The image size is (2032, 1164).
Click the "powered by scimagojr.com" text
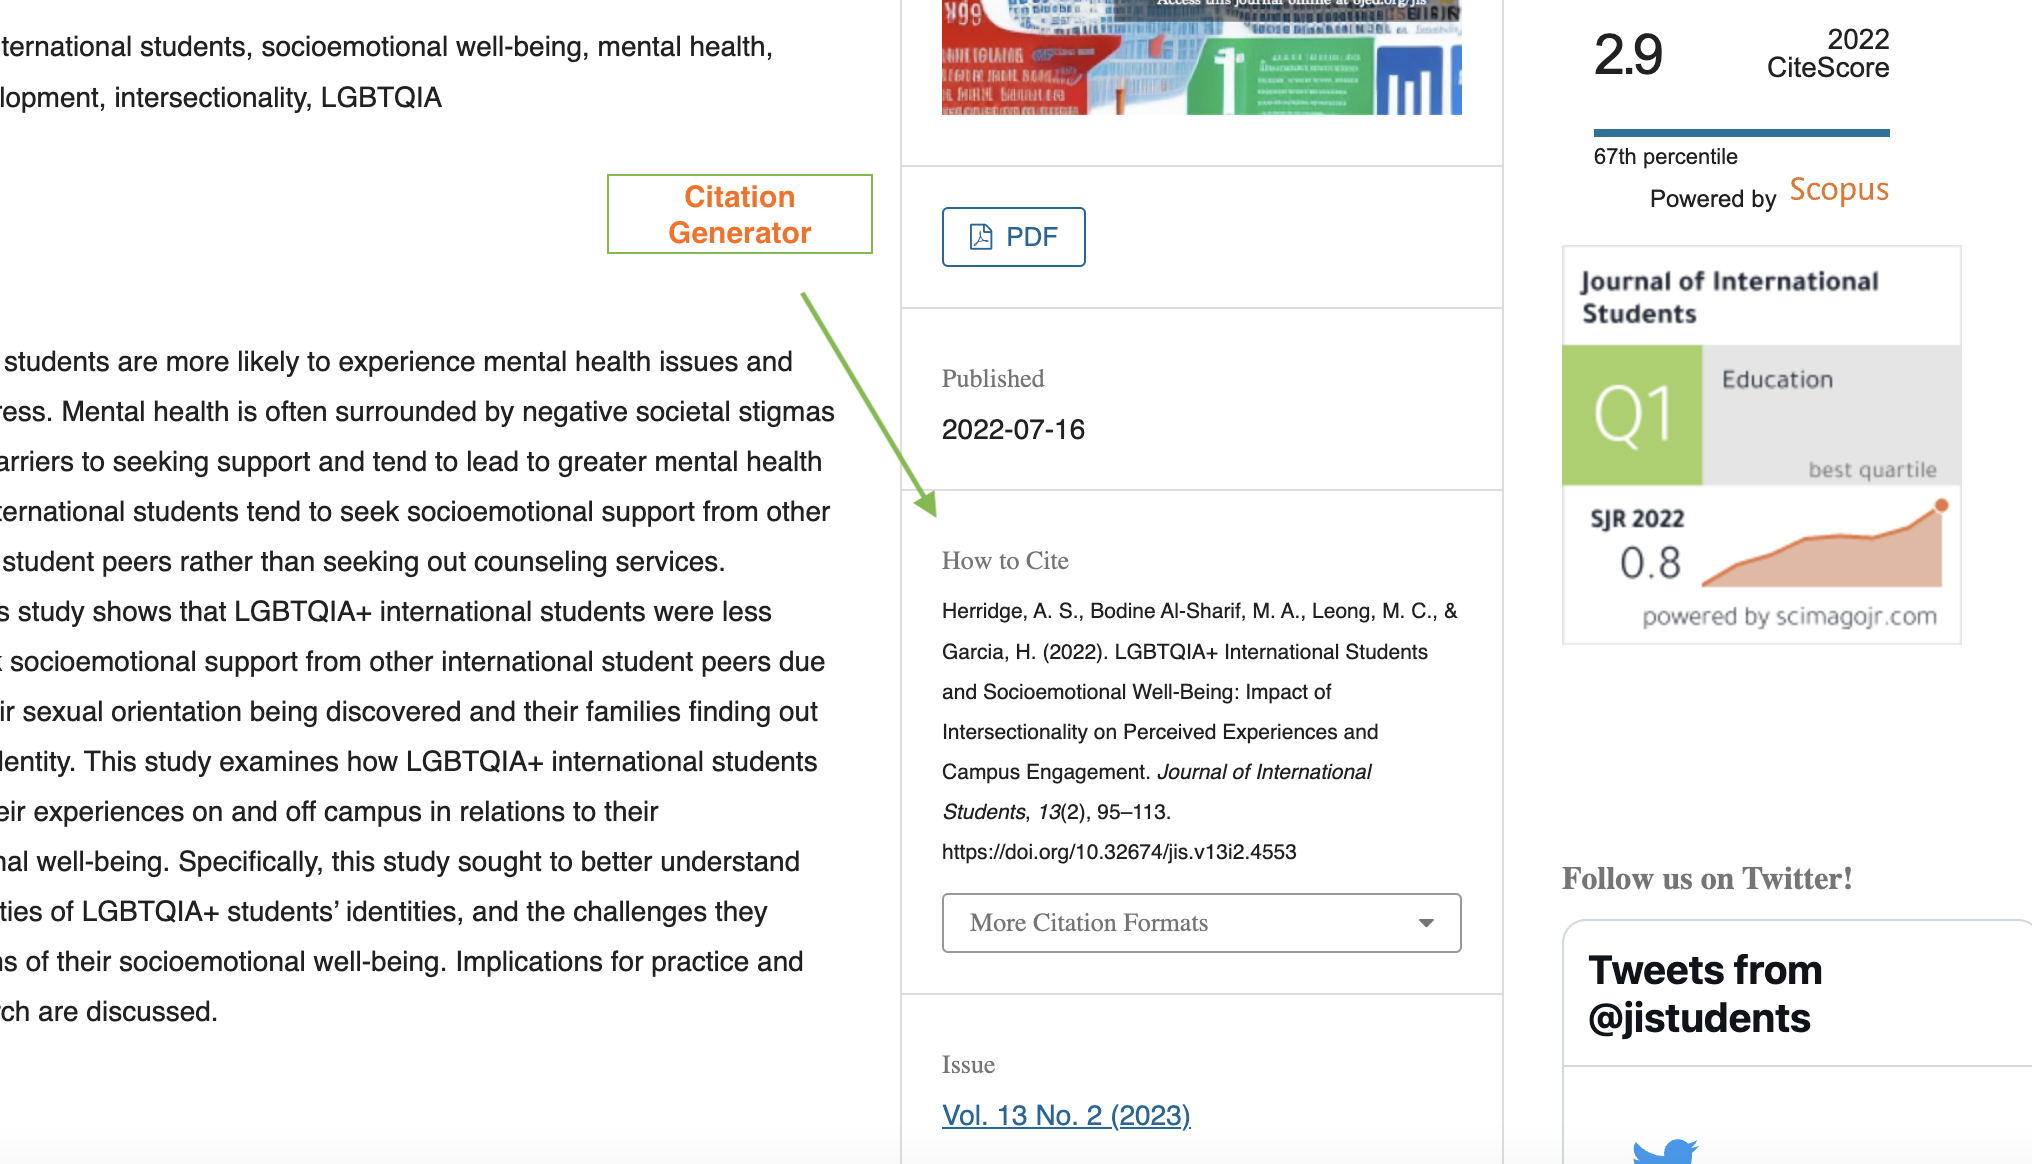pyautogui.click(x=1789, y=616)
